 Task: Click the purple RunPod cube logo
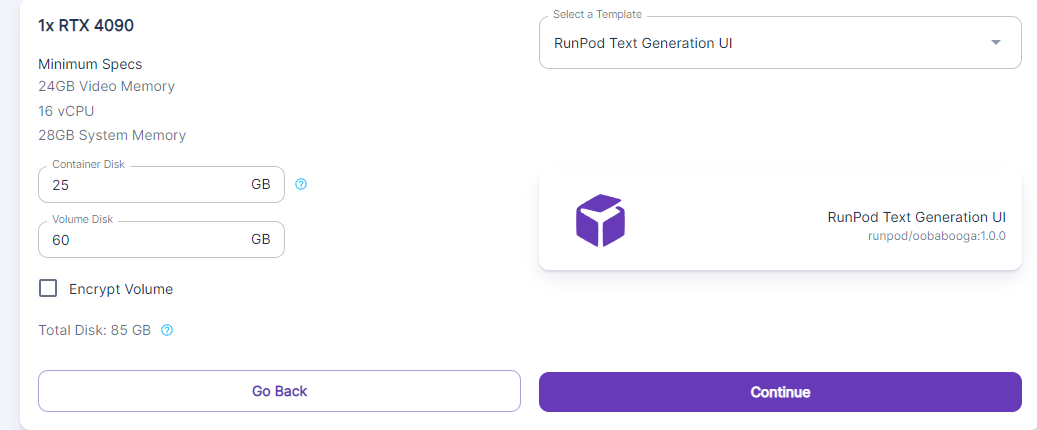(x=600, y=220)
